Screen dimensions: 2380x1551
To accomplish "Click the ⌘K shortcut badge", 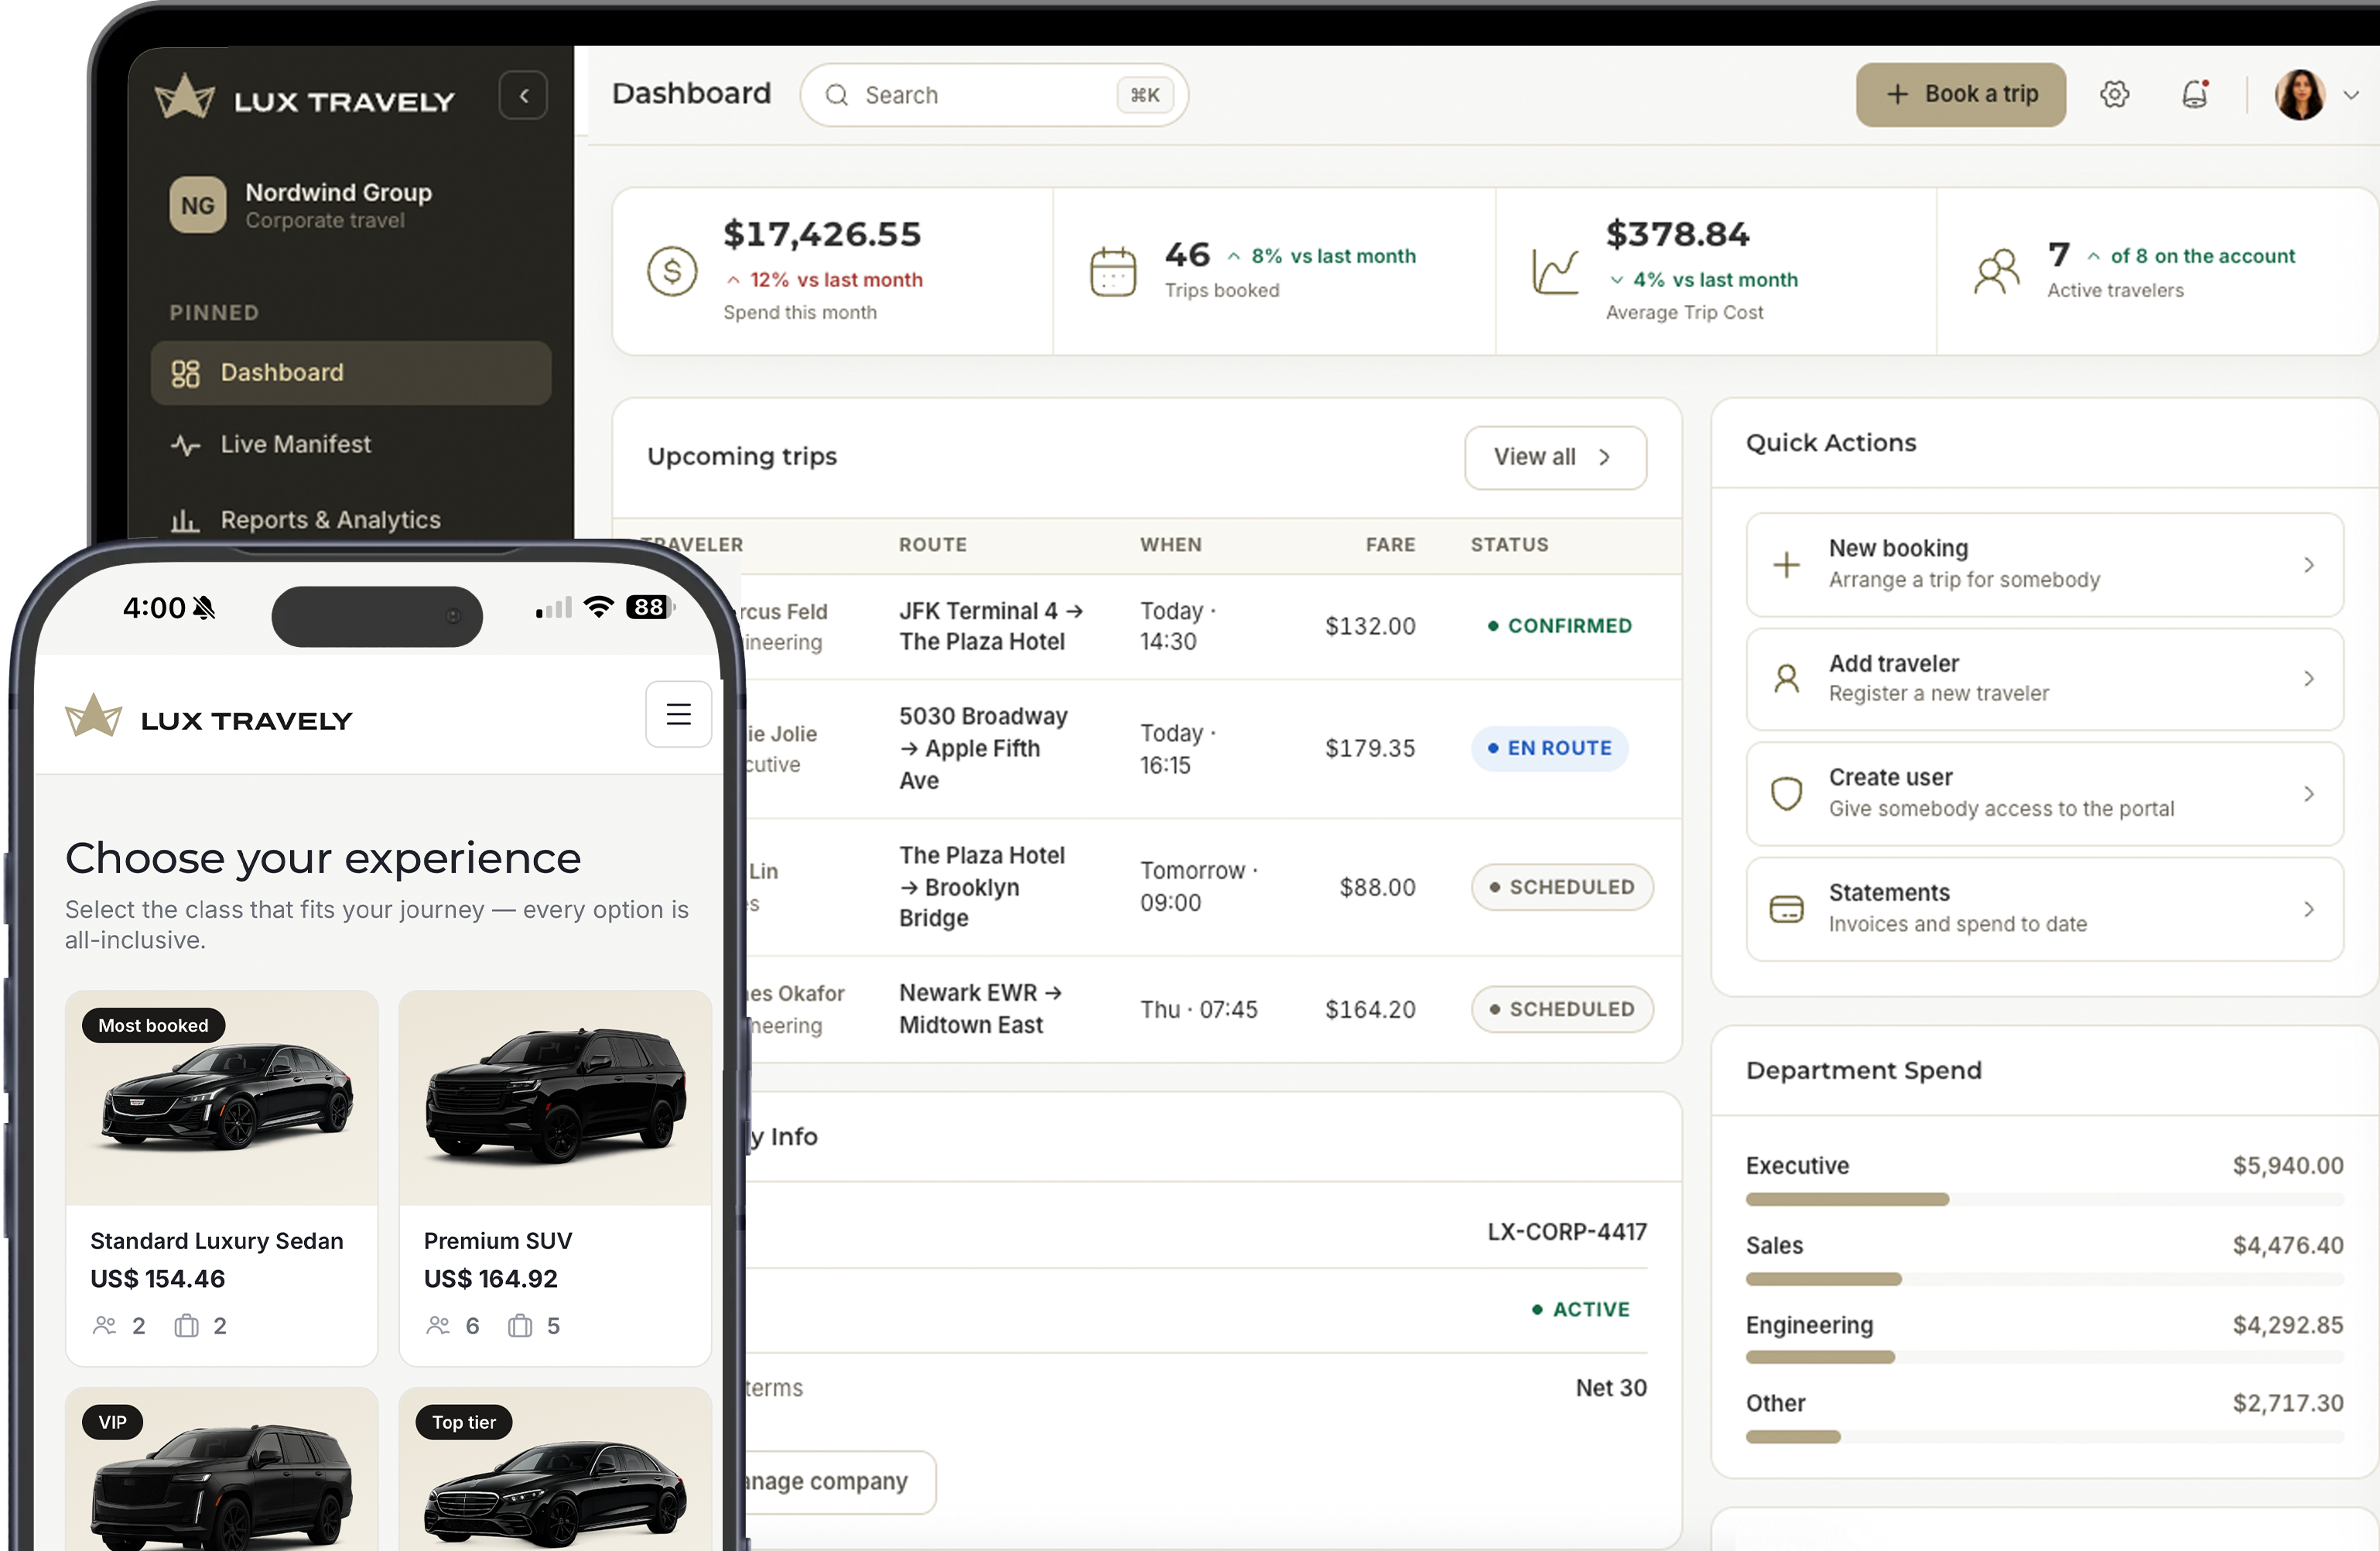I will pos(1144,95).
